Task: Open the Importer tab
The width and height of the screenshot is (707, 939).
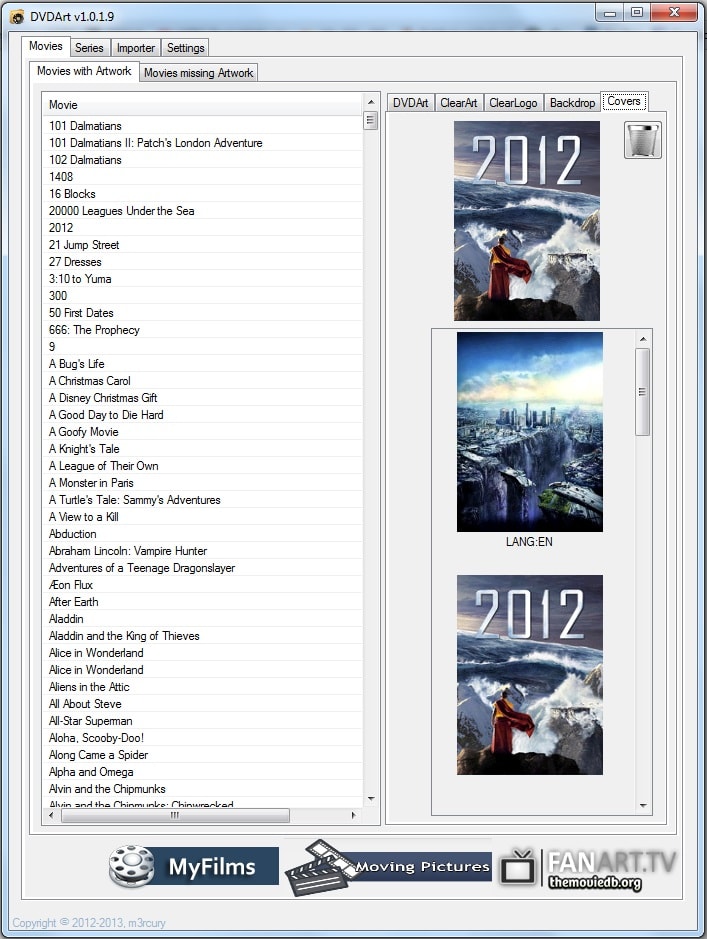Action: tap(136, 48)
